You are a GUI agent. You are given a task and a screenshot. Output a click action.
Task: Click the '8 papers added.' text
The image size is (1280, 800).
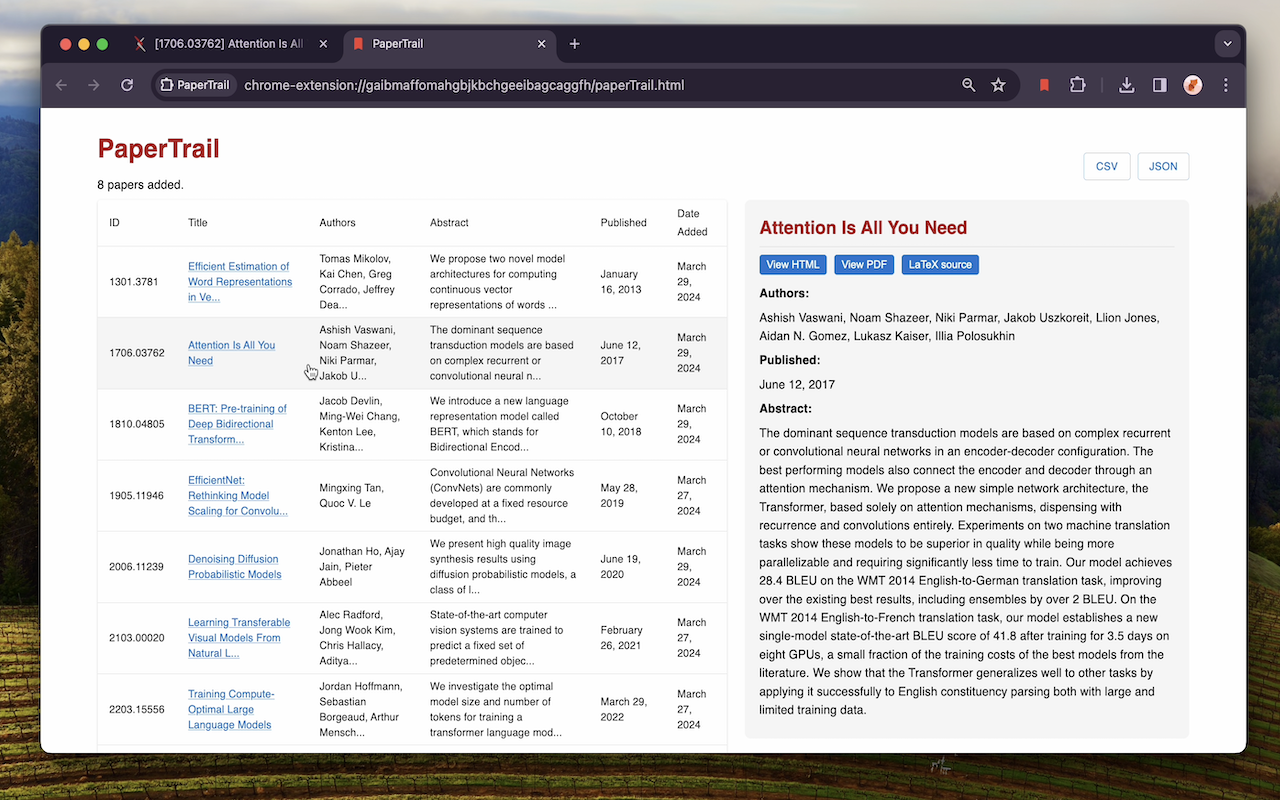click(140, 185)
